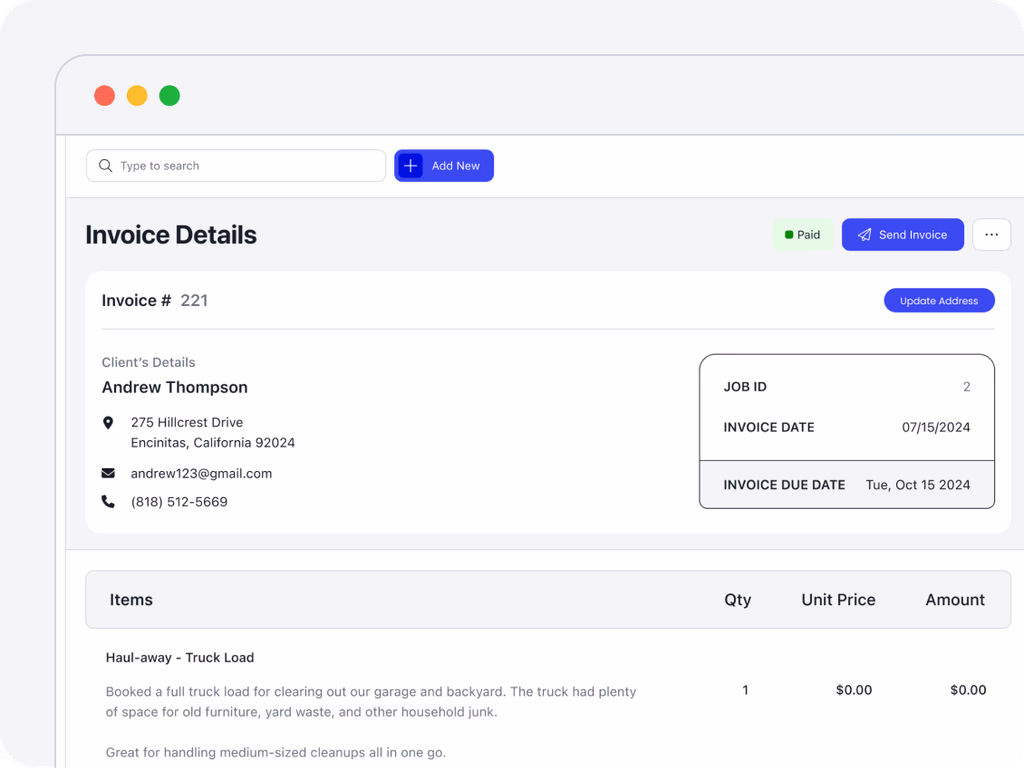Click the Unit Price column header
Screen dimensions: 1024x768
838,600
